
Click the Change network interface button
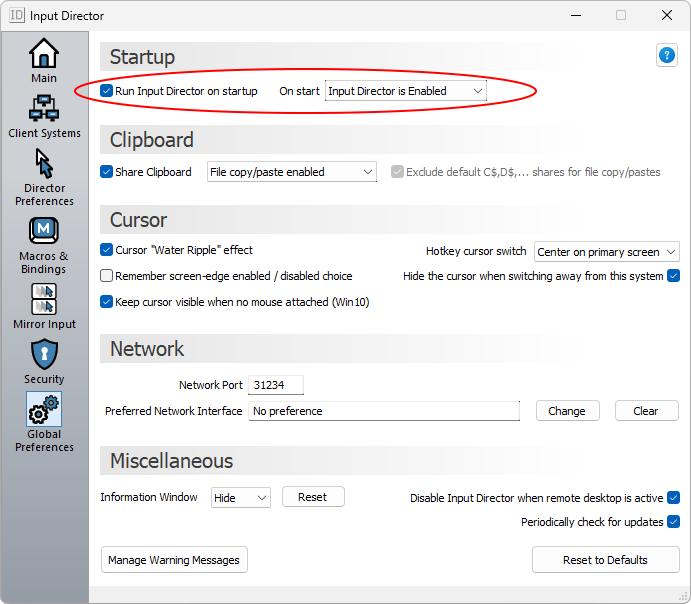coord(567,411)
